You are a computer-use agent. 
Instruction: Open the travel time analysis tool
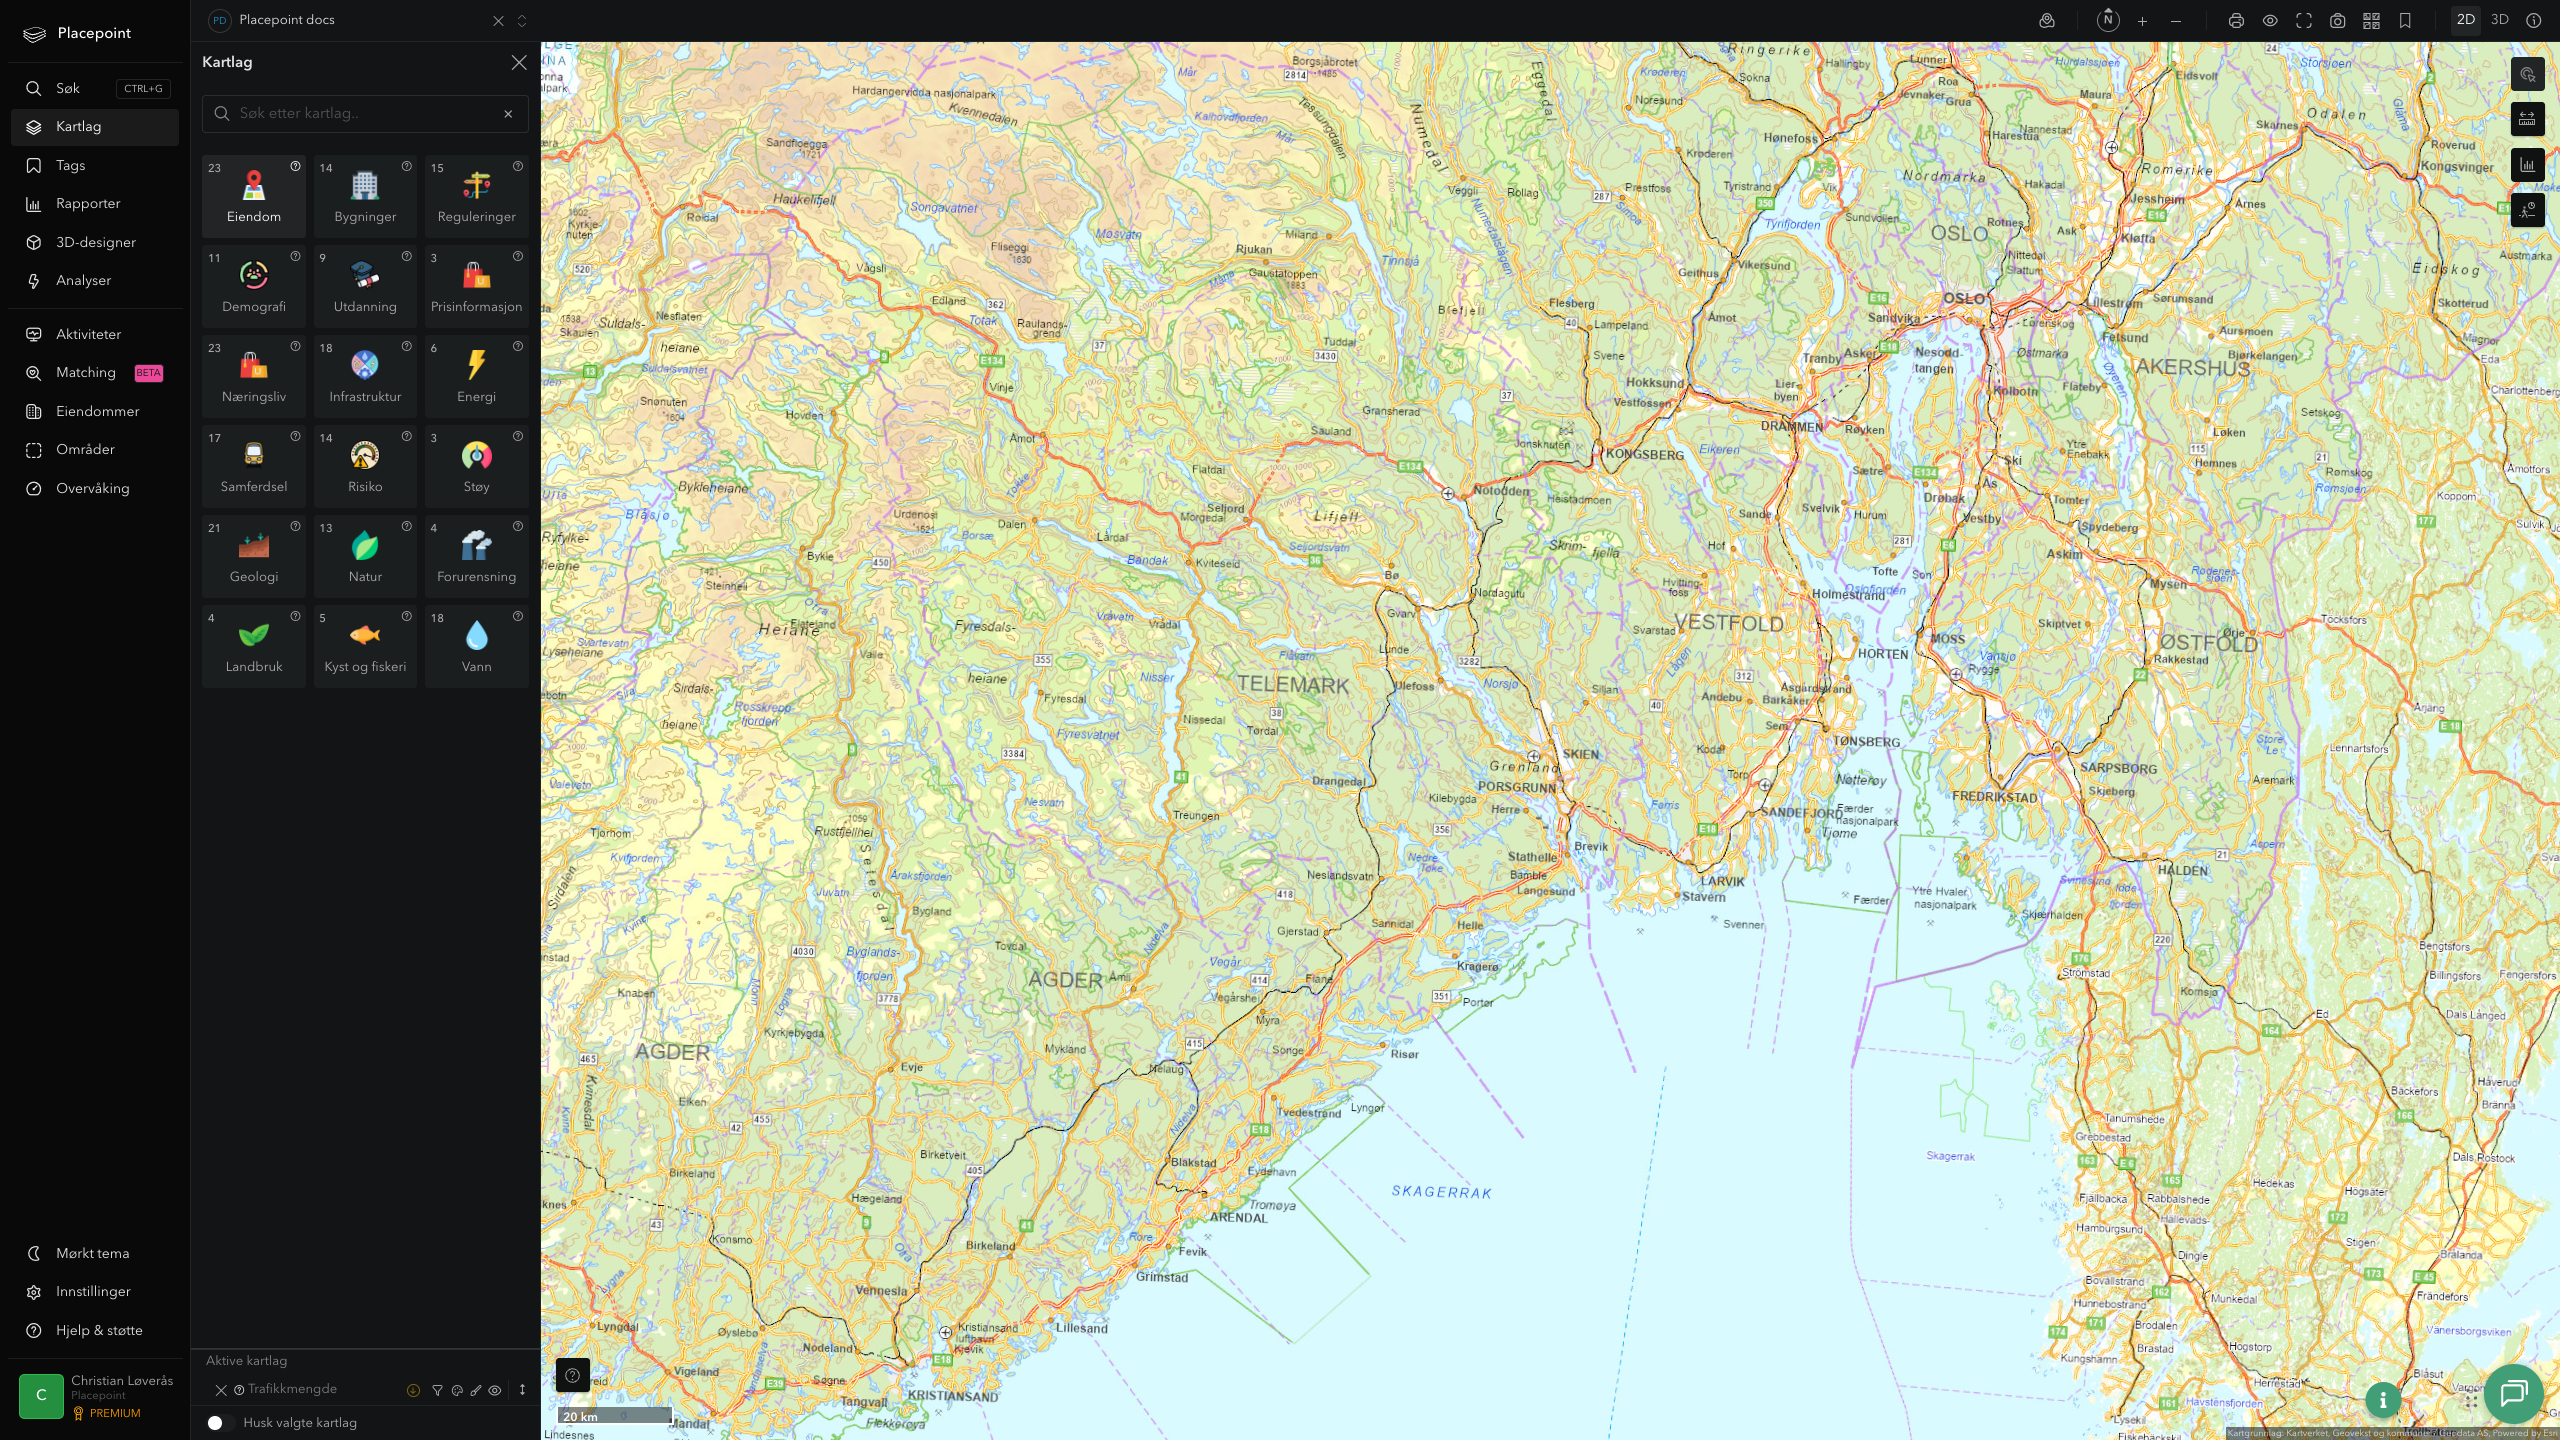[x=2527, y=210]
